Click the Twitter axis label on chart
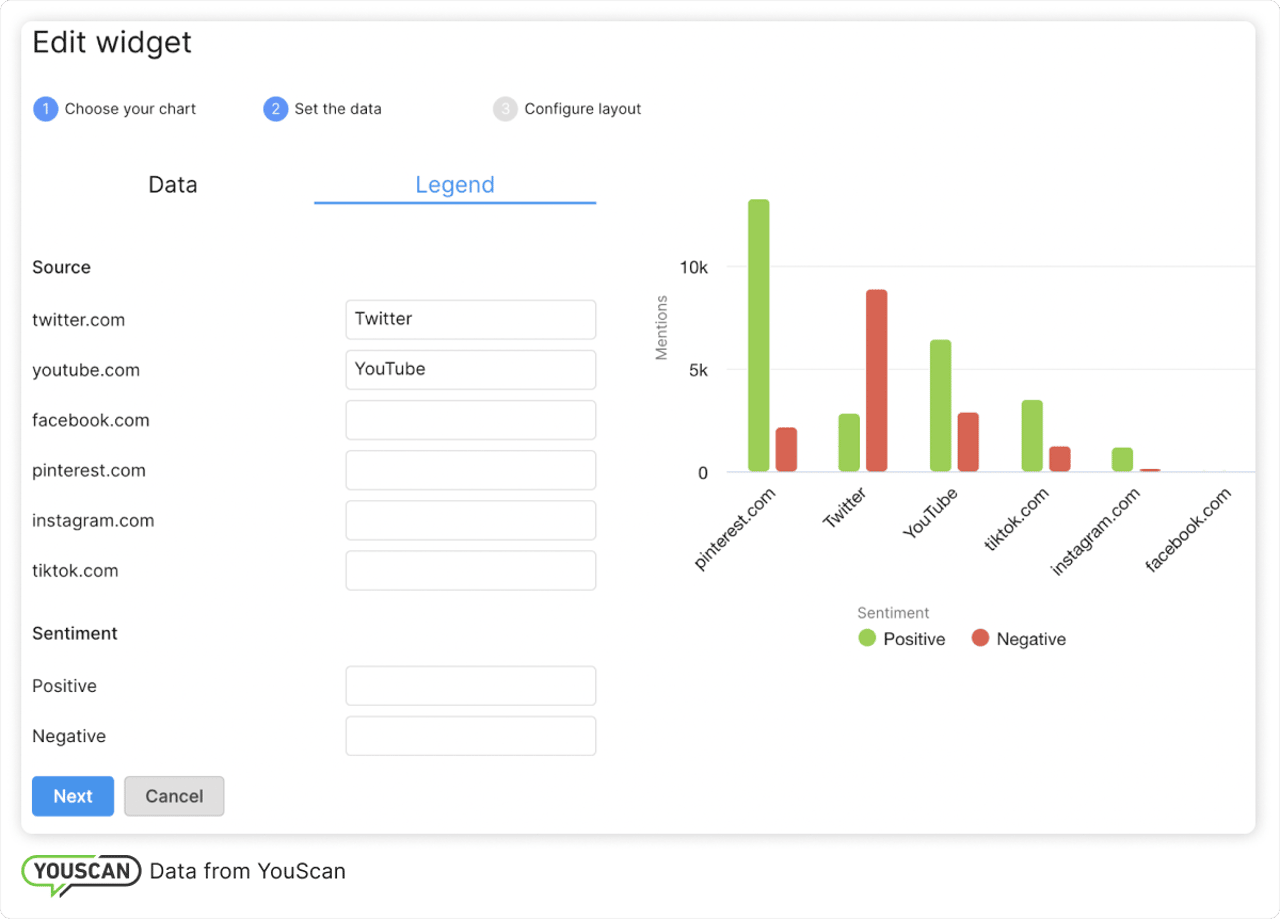 click(x=845, y=508)
